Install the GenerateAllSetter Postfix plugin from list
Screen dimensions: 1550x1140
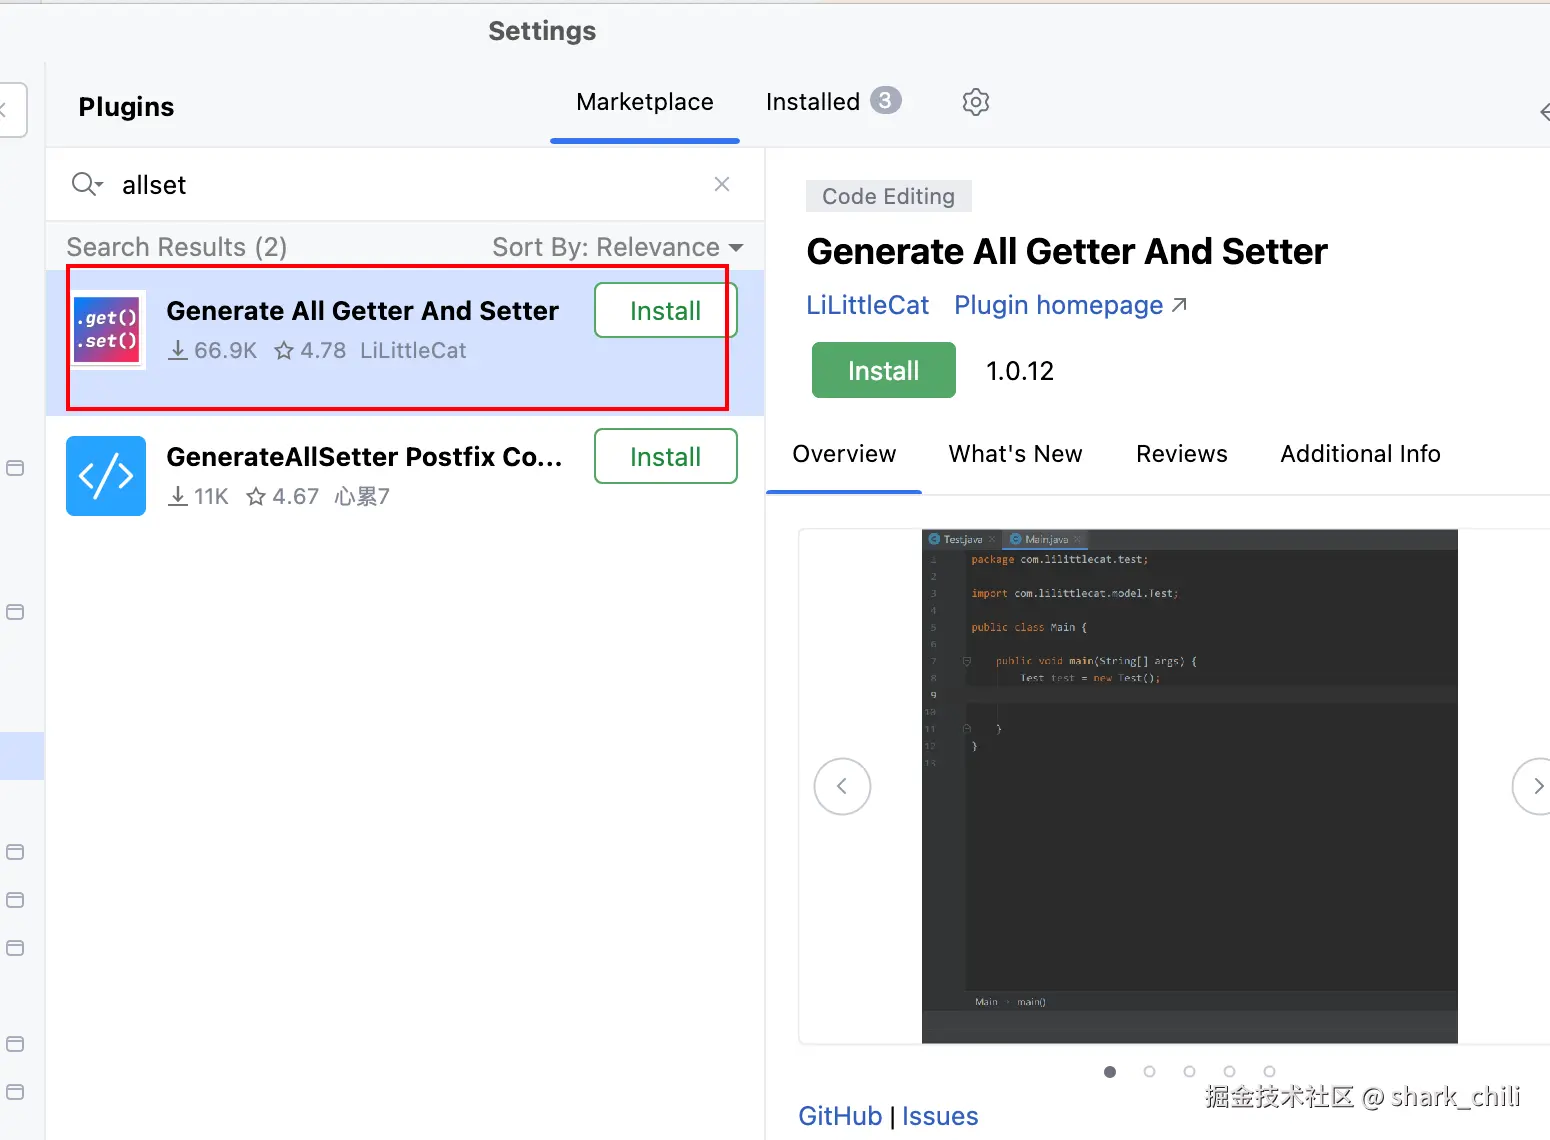[x=665, y=457]
